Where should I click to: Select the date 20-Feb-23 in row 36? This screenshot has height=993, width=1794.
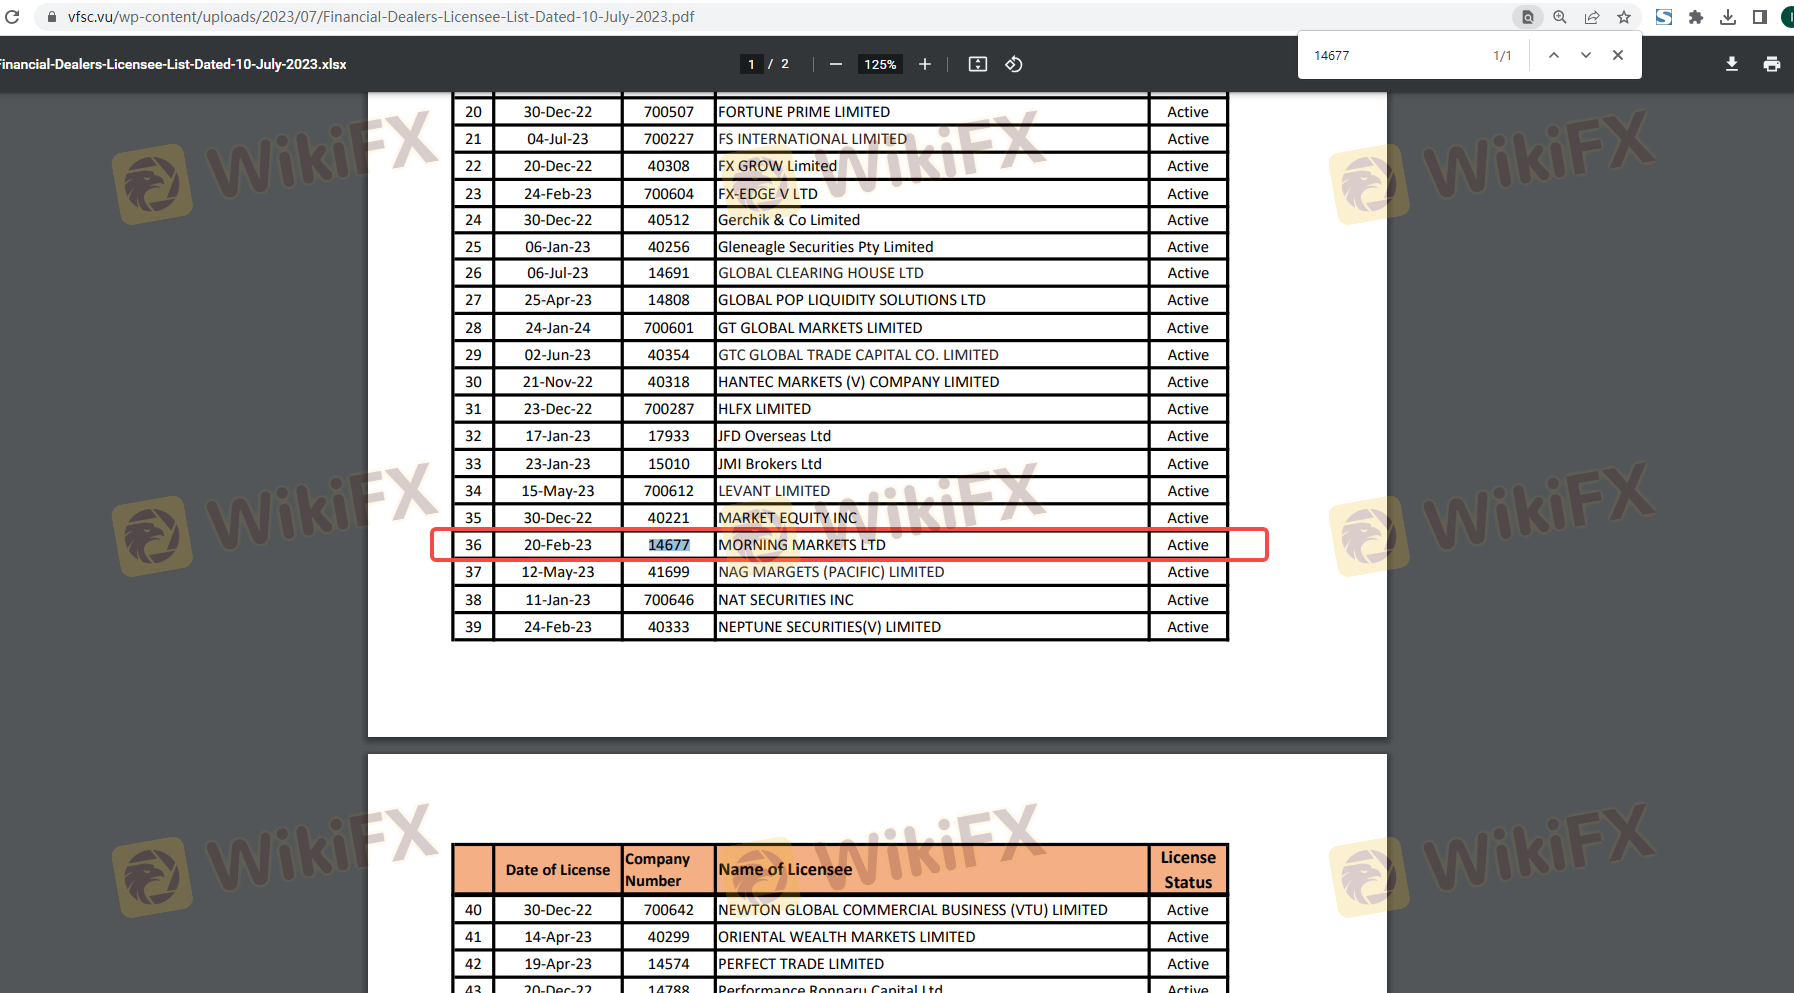[x=558, y=545]
